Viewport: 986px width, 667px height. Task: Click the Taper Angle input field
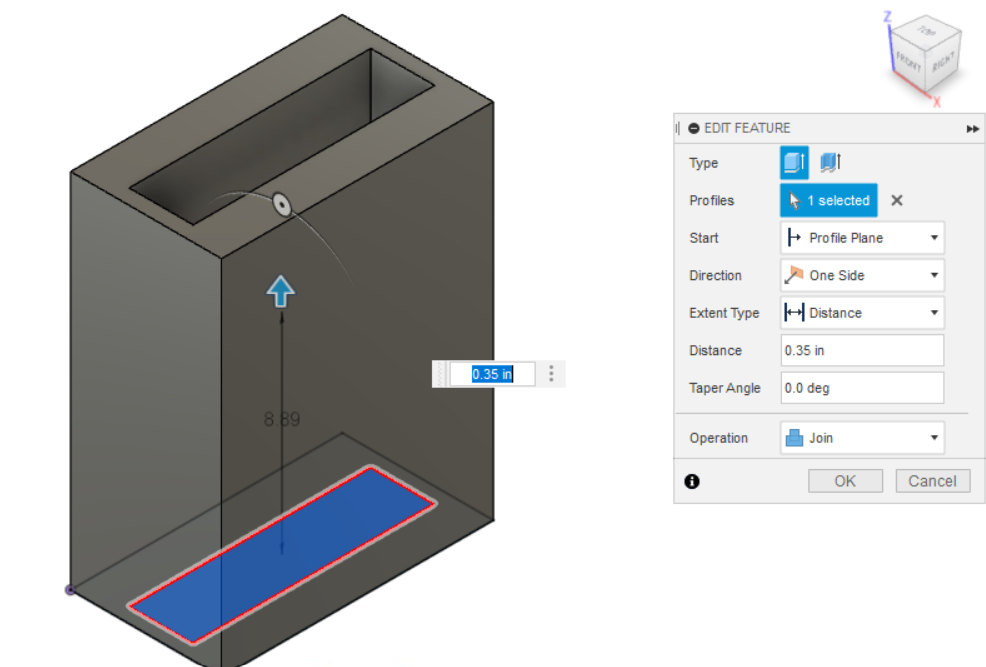[862, 388]
